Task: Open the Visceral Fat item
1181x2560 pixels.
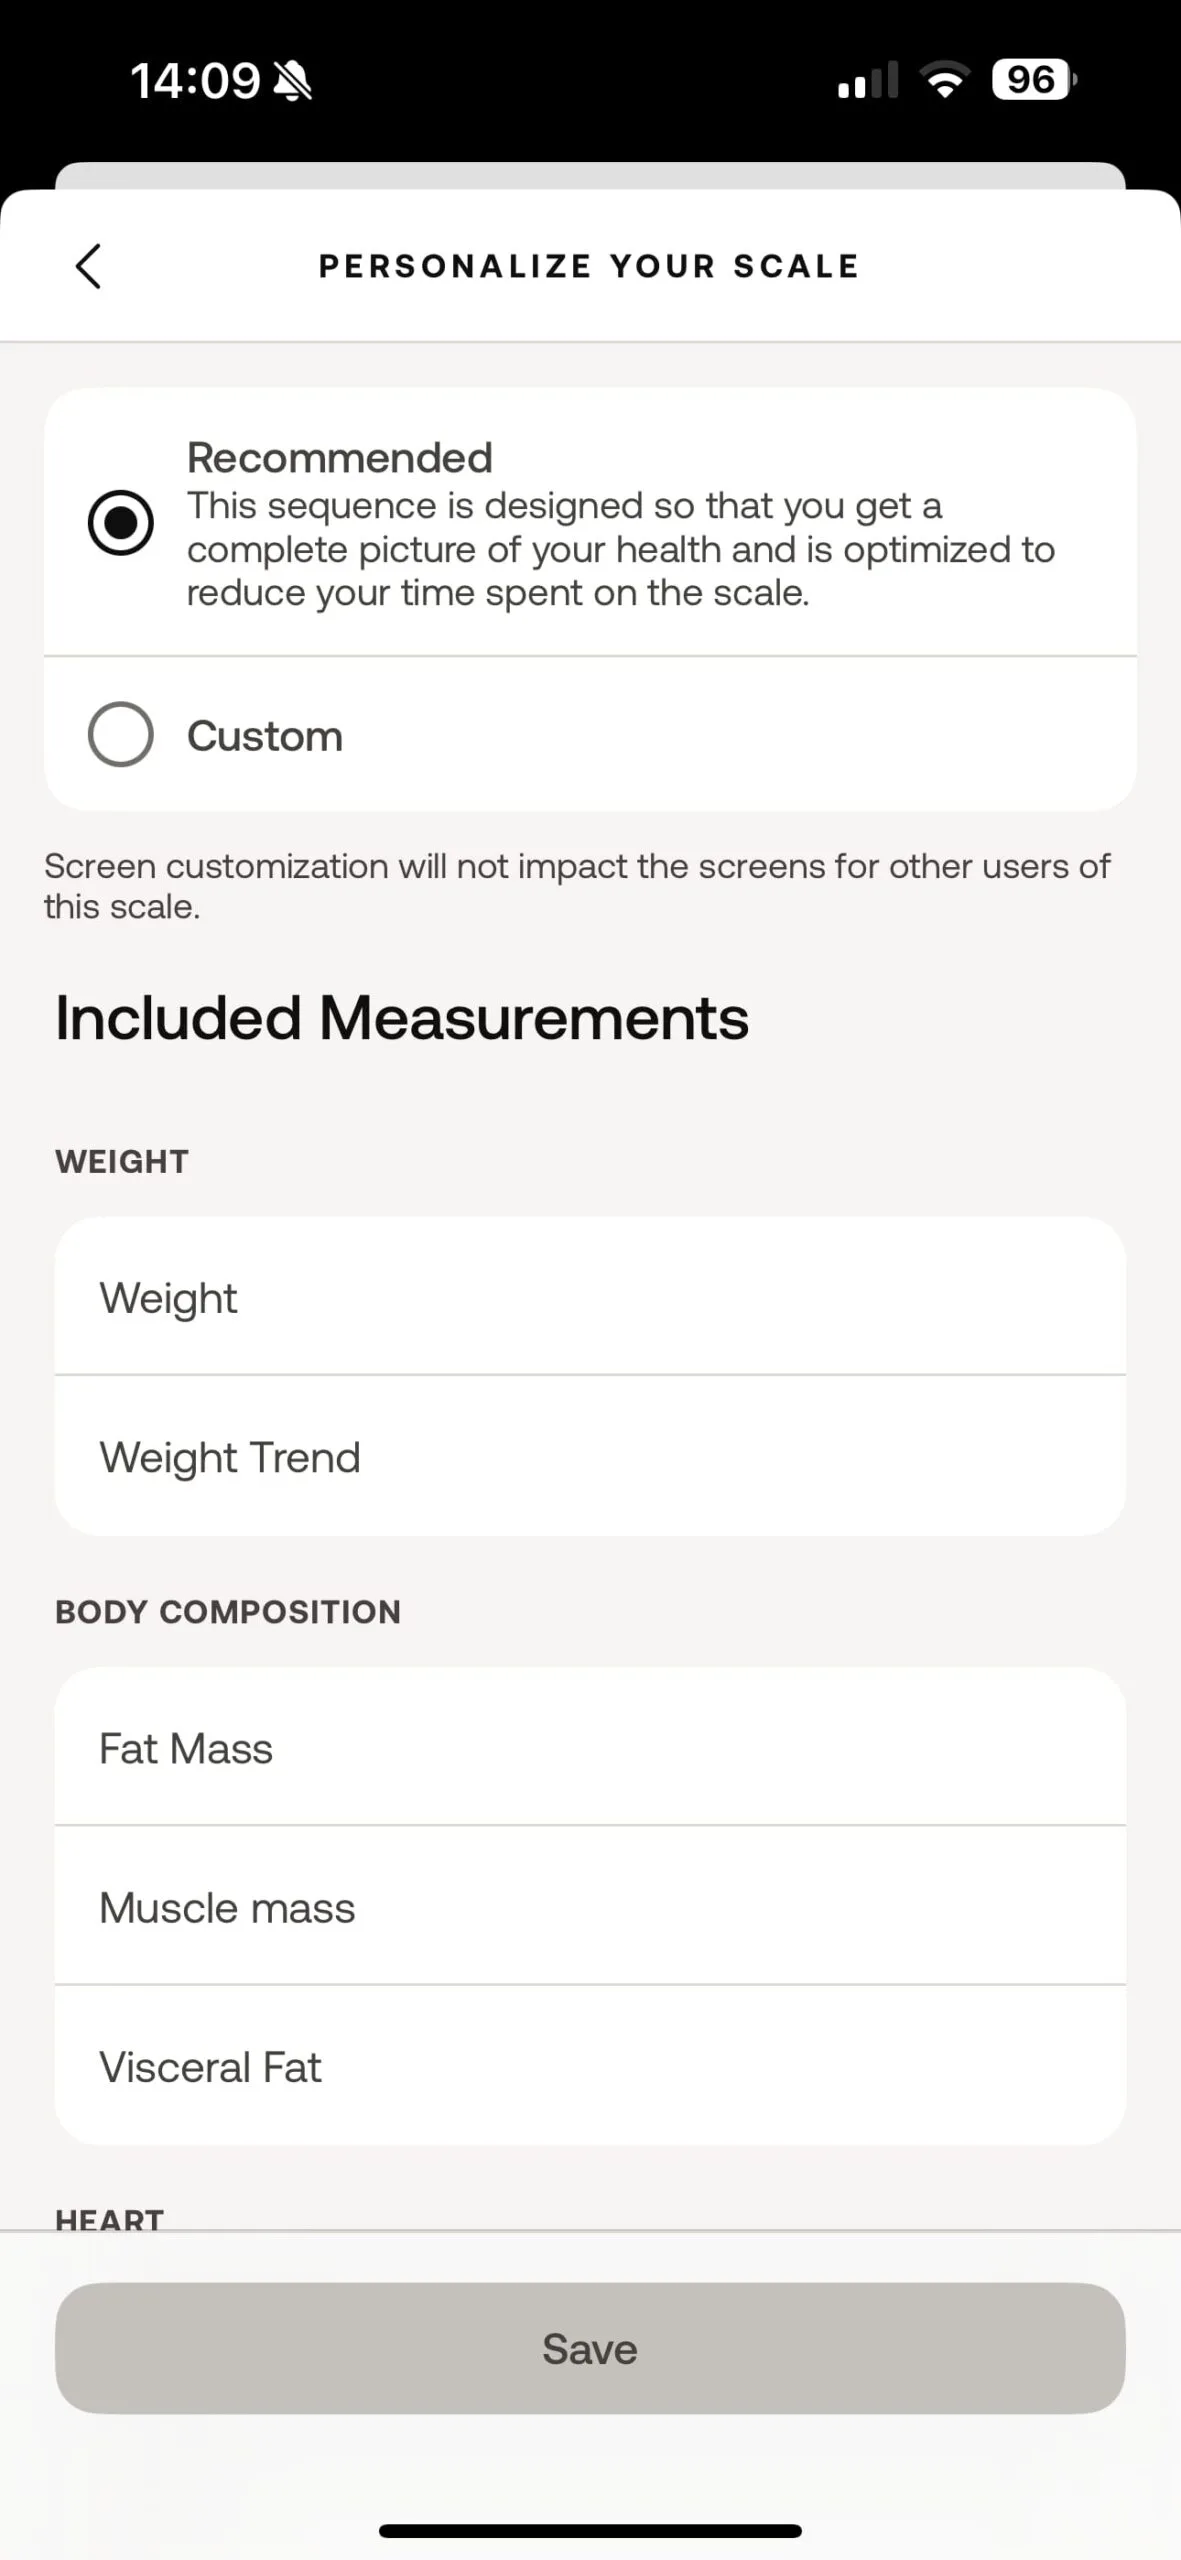Action: coord(590,2066)
